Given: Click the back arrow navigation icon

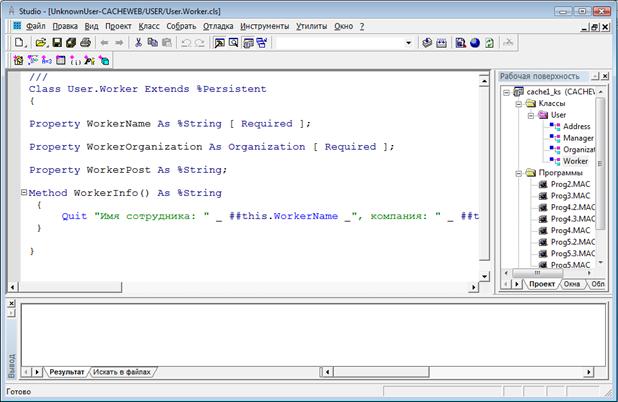Looking at the screenshot, I should 104,43.
